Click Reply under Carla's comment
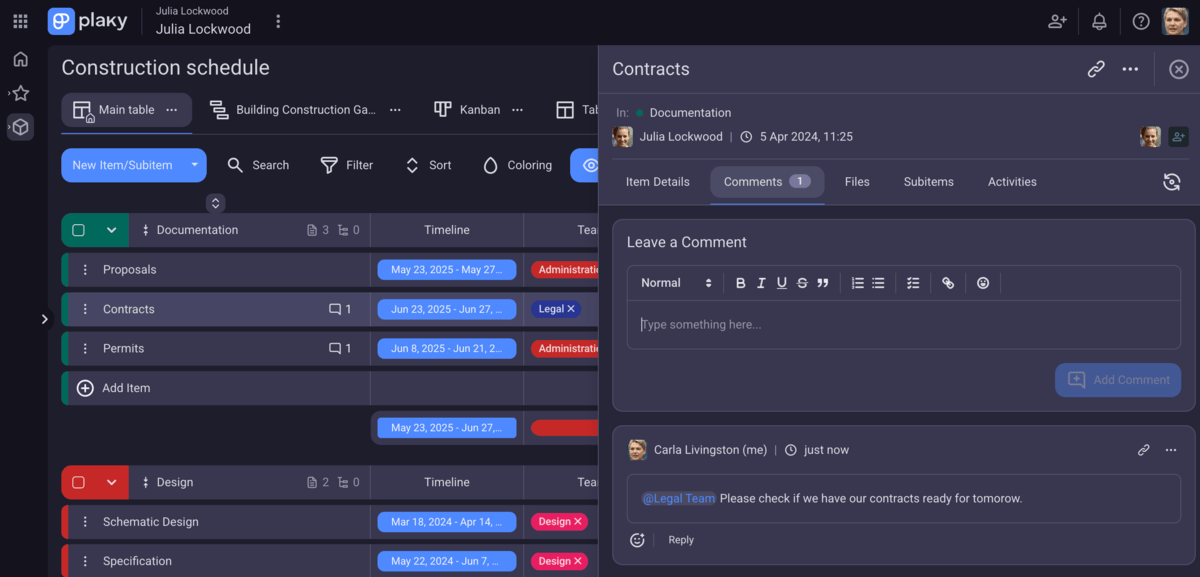 pyautogui.click(x=680, y=539)
